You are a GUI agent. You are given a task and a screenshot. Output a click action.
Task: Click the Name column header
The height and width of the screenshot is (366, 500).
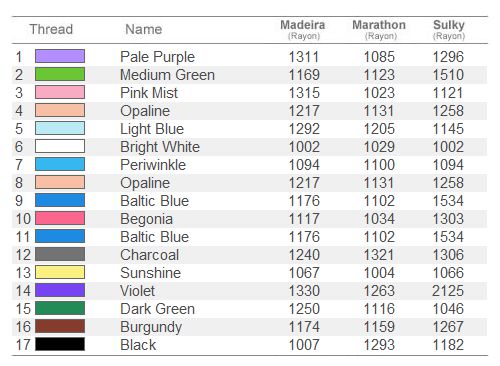[144, 29]
